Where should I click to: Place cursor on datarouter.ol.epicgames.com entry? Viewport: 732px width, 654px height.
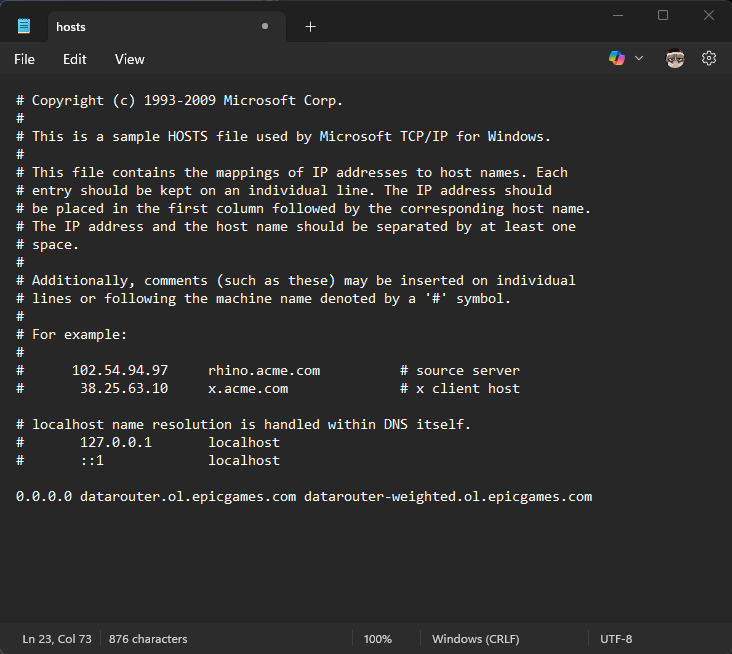(x=188, y=497)
